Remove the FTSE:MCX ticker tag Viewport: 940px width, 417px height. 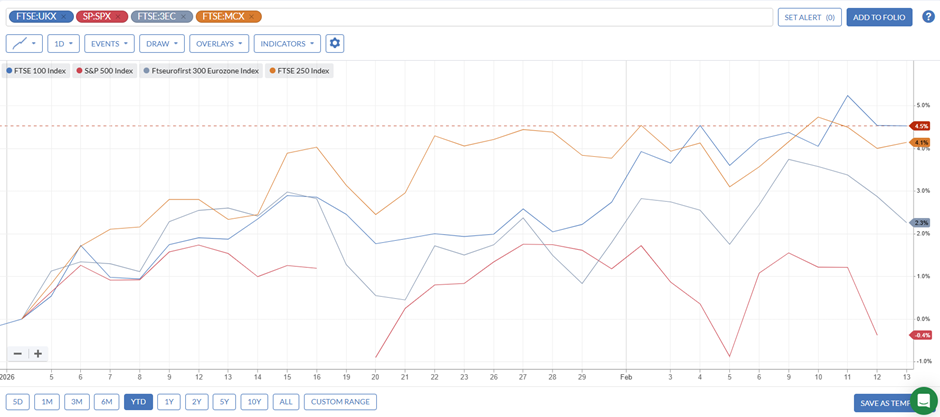tap(251, 17)
